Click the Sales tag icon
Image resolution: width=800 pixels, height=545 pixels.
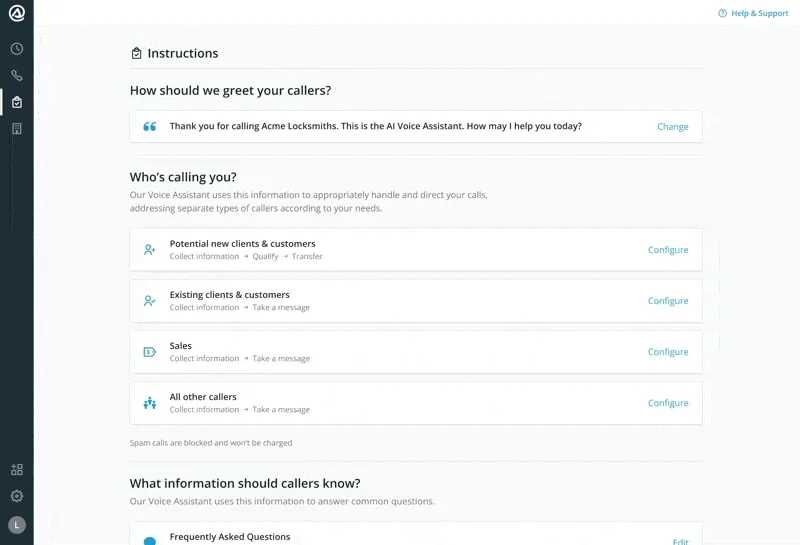(149, 352)
